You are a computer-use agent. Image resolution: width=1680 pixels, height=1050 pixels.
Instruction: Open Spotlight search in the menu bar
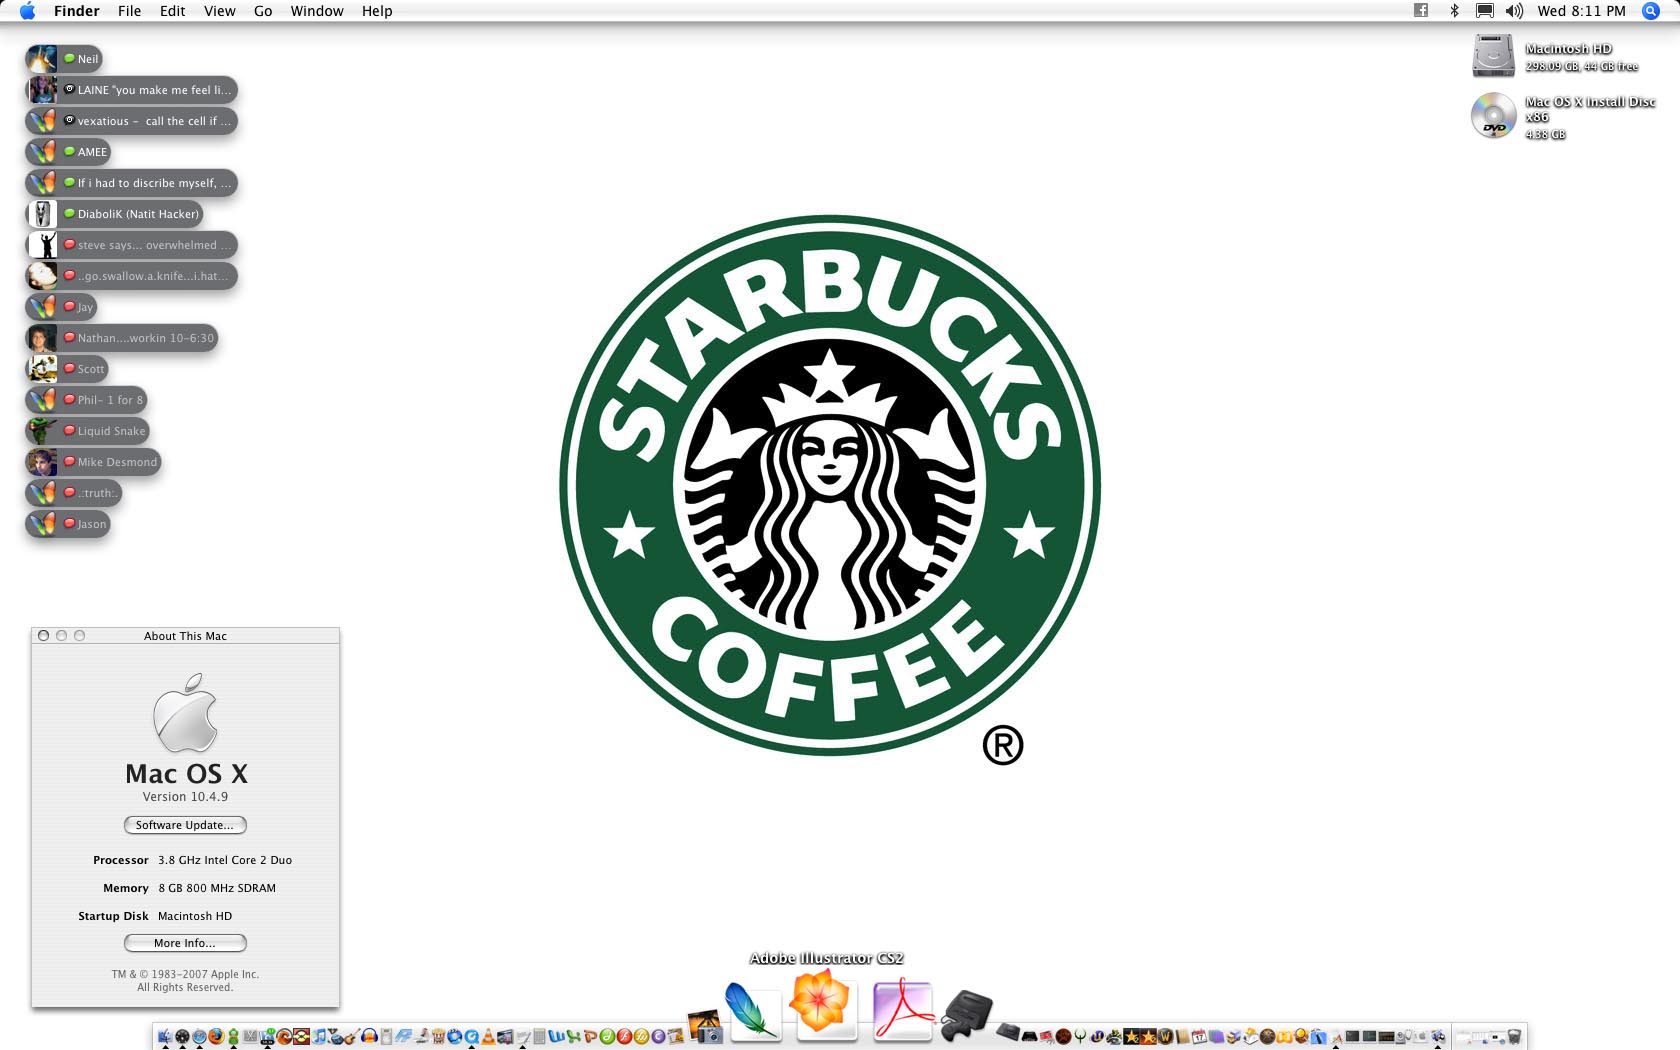1651,11
